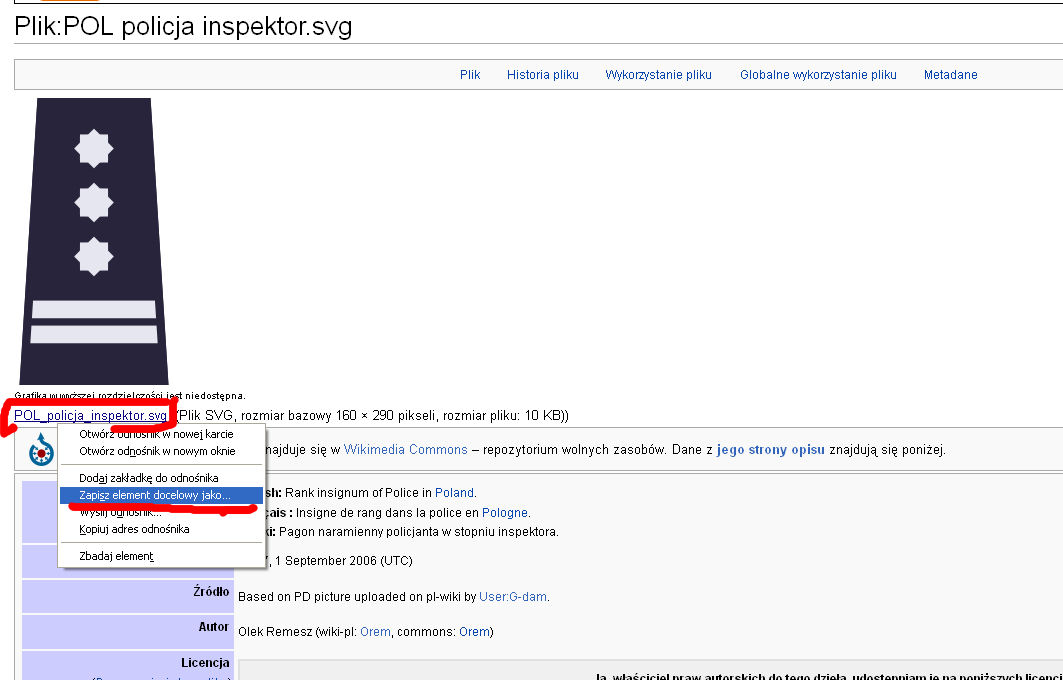Choose 'Zapisz element docelowy jako...'
This screenshot has width=1063, height=680.
155,495
